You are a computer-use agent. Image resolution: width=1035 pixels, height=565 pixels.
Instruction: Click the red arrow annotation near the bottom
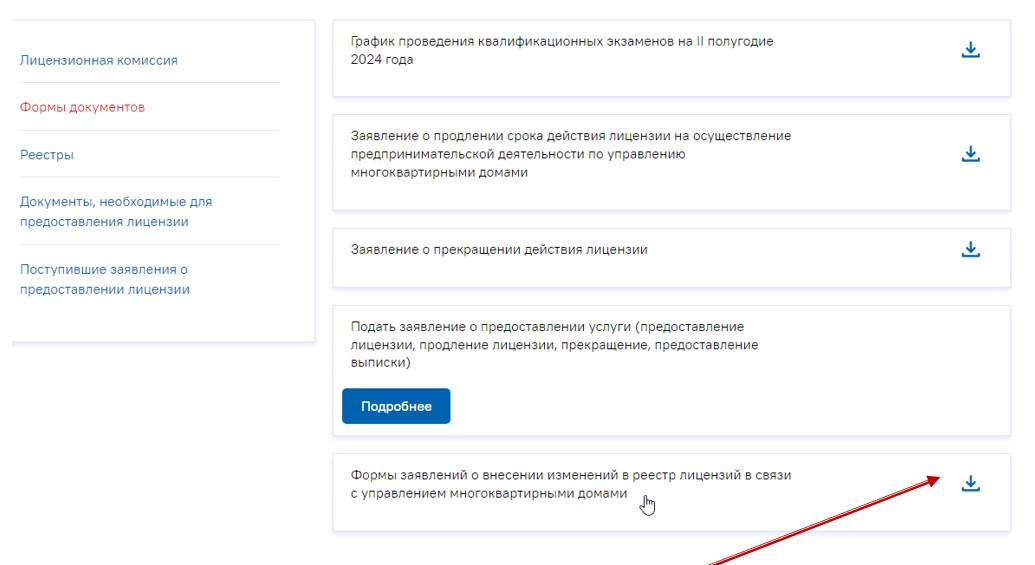point(820,522)
